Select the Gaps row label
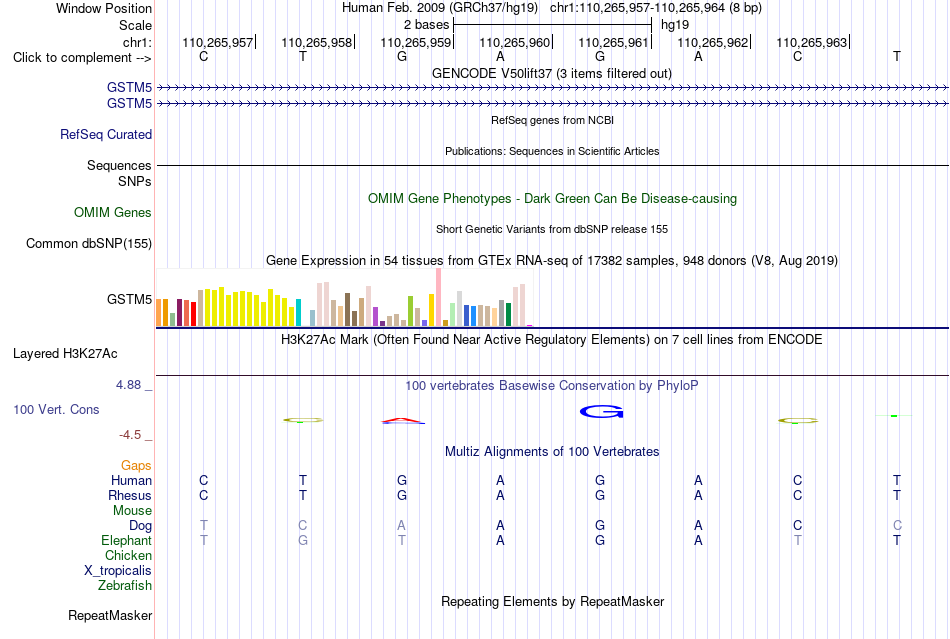The image size is (950, 639). 136,465
